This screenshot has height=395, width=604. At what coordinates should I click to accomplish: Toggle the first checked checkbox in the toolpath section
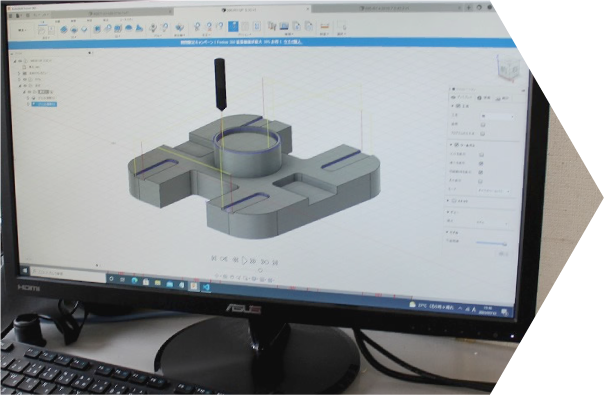[481, 163]
